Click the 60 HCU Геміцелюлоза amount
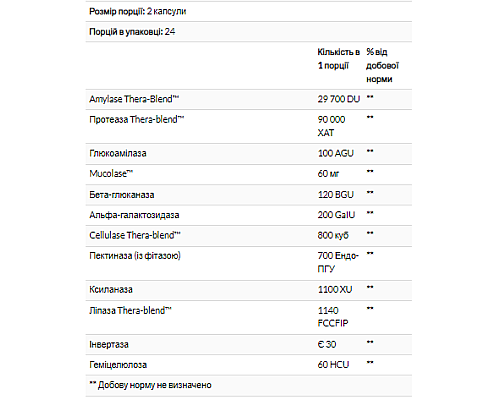The height and width of the screenshot is (400, 500). click(x=333, y=365)
